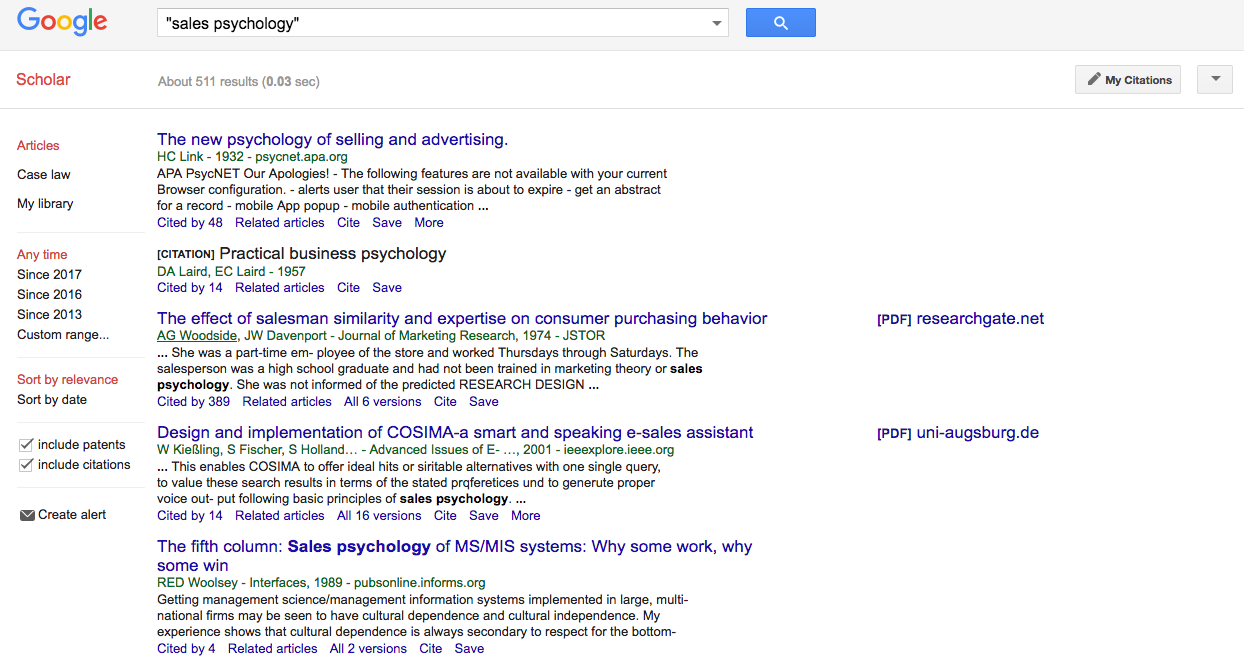The height and width of the screenshot is (672, 1244).
Task: Click the blue magnifier search button
Action: coord(781,23)
